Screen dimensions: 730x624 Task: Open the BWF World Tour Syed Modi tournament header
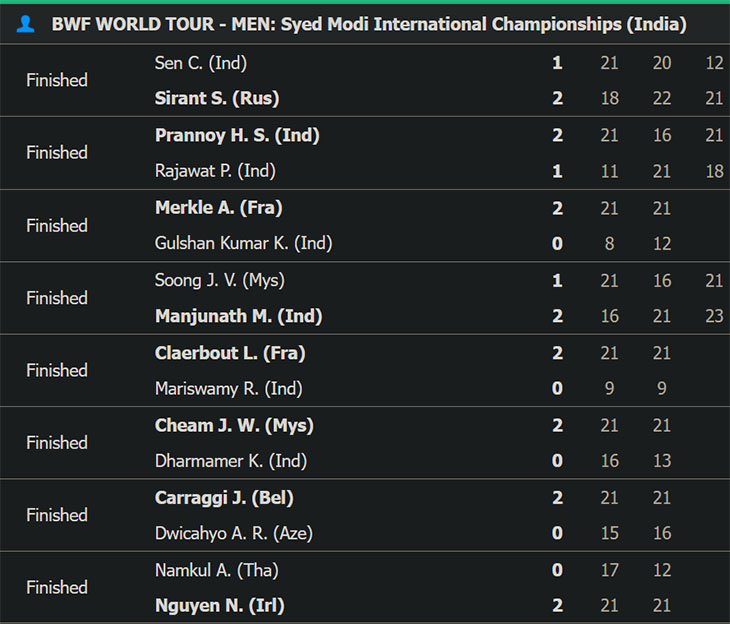[369, 24]
